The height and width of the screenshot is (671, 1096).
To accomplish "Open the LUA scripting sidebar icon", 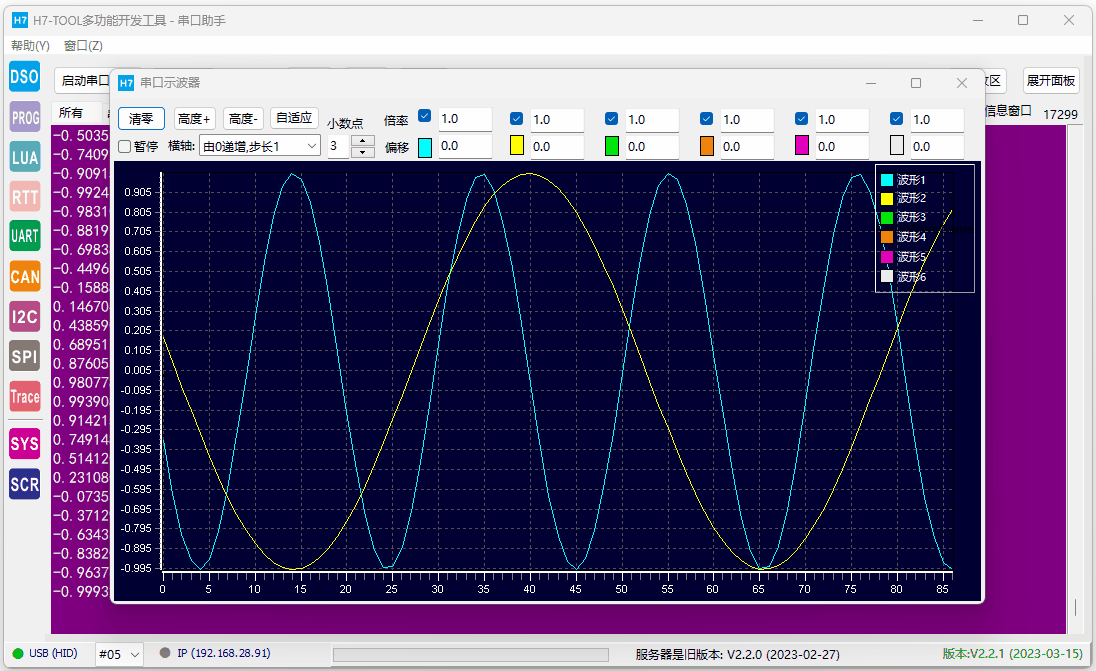I will pos(24,157).
